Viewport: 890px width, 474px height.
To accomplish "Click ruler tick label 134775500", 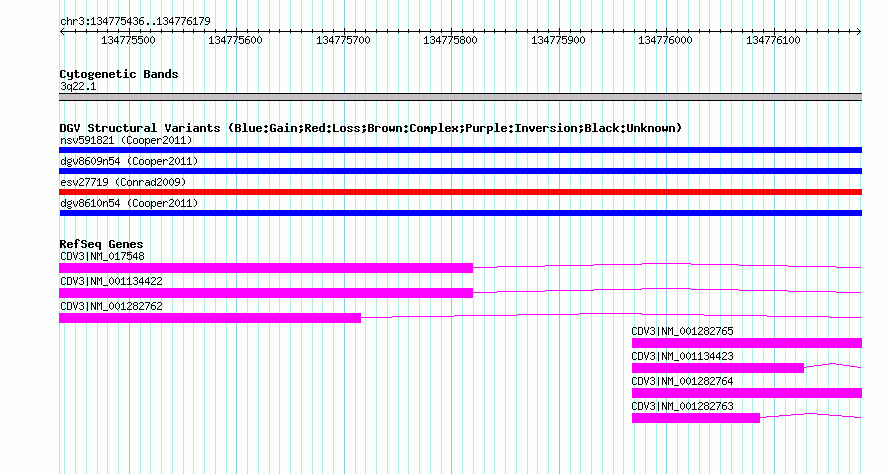I will click(128, 40).
